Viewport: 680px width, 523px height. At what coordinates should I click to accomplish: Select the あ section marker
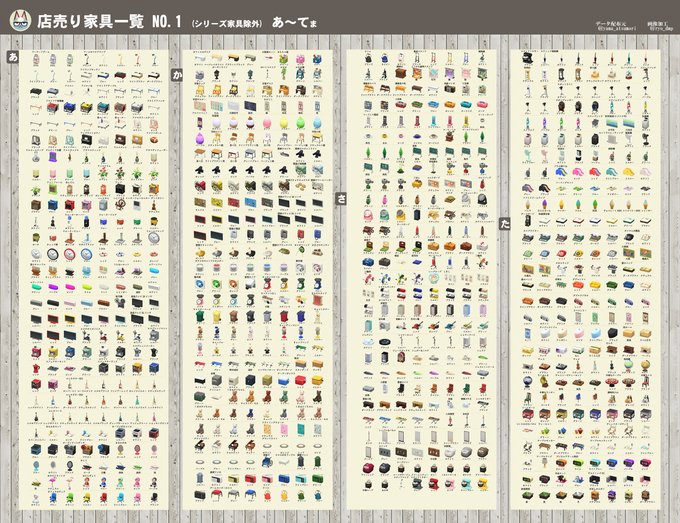point(13,56)
